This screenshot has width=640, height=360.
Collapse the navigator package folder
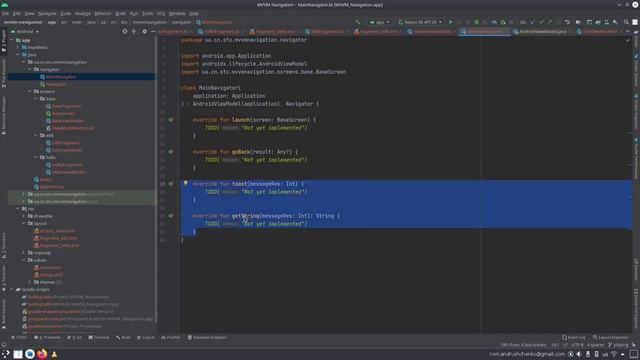[x=30, y=69]
